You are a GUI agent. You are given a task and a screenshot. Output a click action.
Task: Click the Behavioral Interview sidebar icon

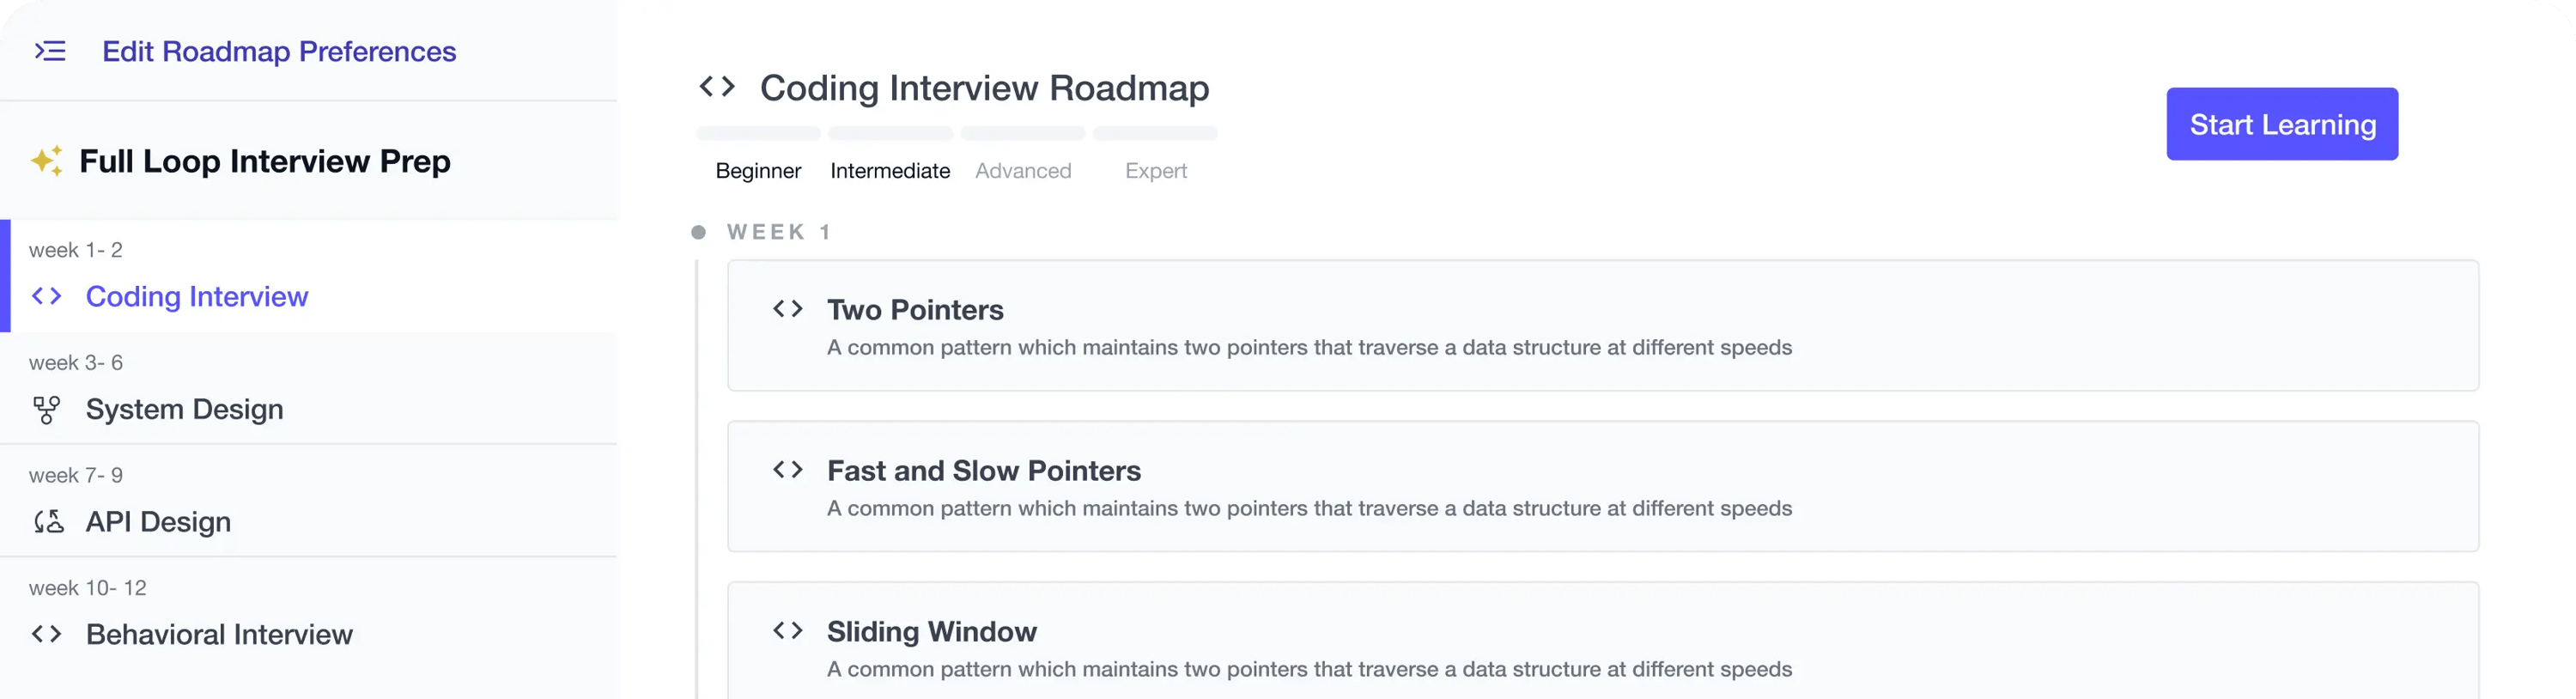click(47, 634)
